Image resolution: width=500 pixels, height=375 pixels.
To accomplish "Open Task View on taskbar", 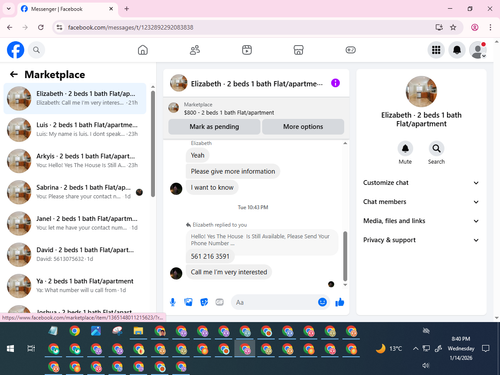I will pyautogui.click(x=31, y=349).
